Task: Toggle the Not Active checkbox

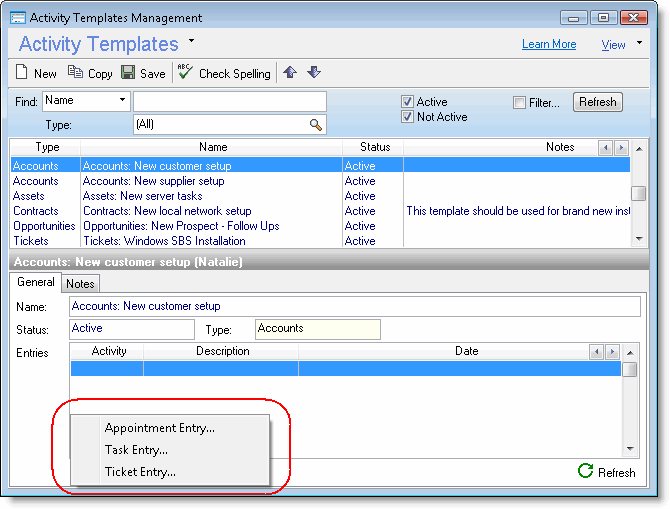Action: [x=408, y=117]
